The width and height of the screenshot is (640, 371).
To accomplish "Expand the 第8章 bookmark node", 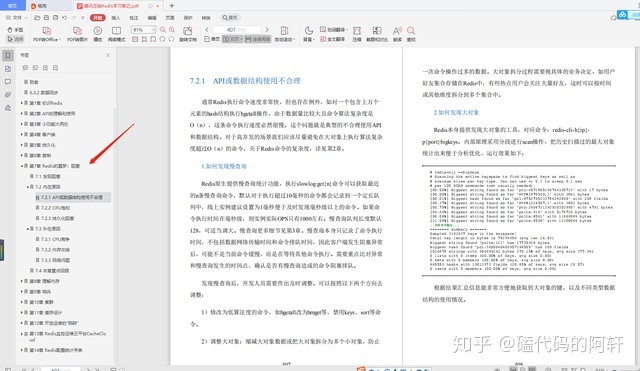I will [x=22, y=281].
